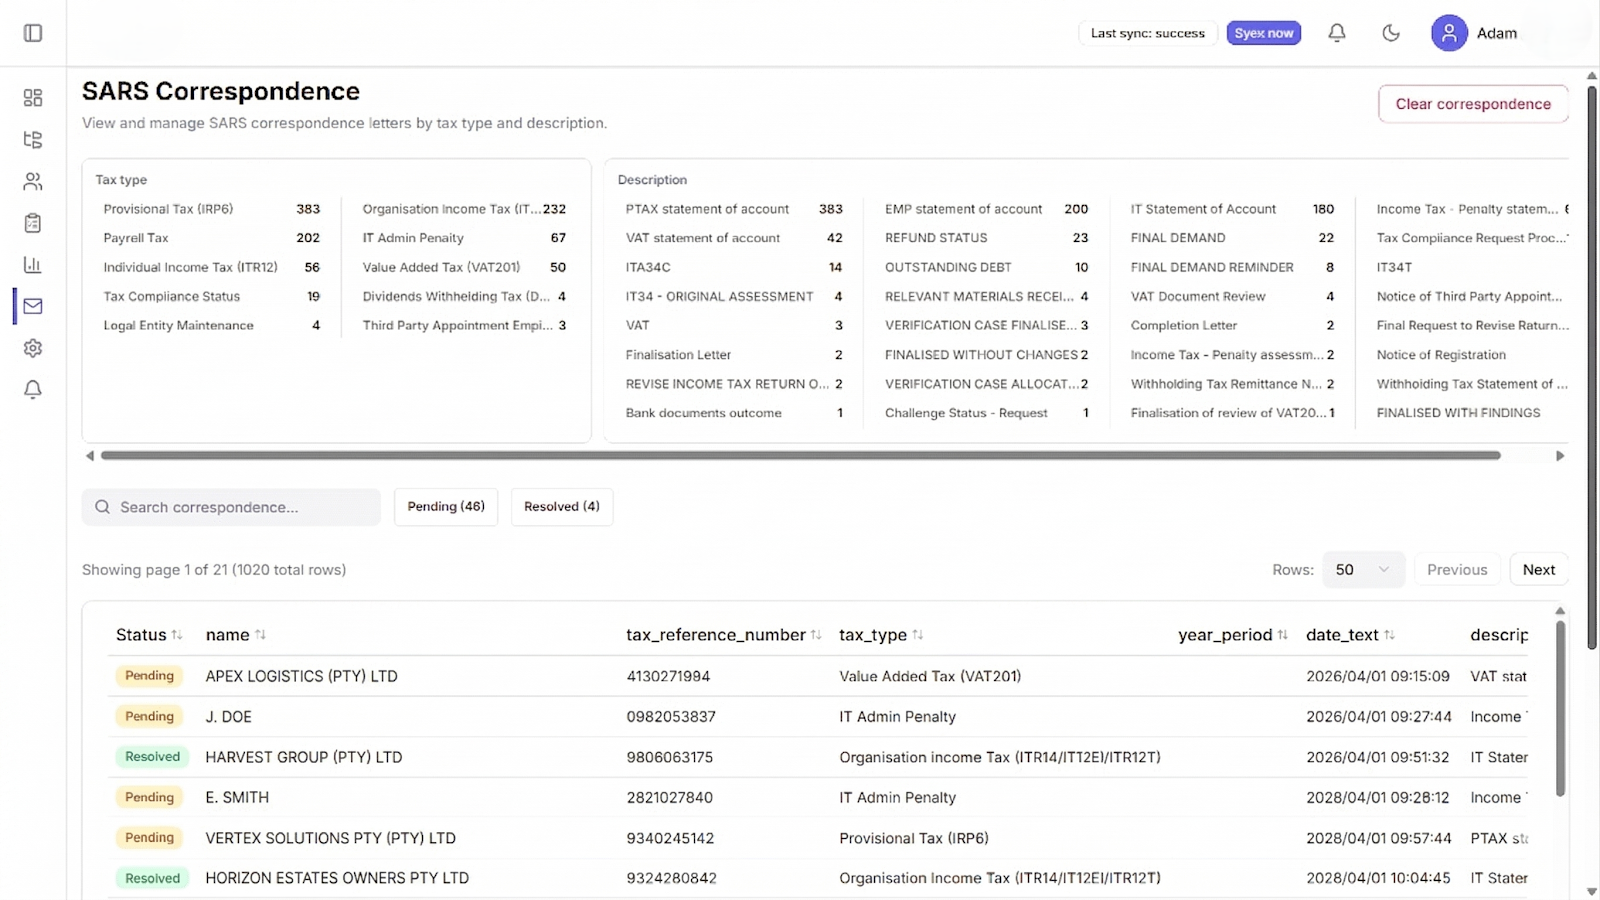Toggle the sidebar panel icon
The image size is (1600, 900).
coord(33,33)
